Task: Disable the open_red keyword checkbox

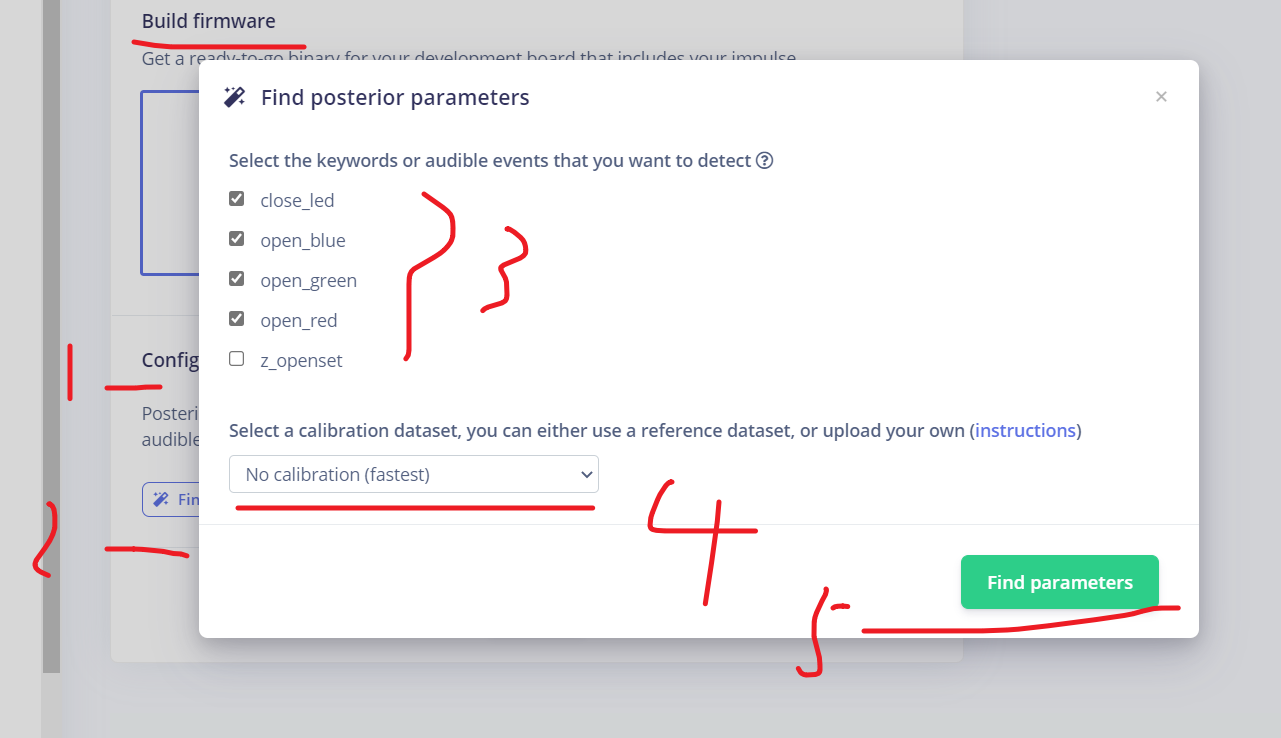Action: click(x=237, y=319)
